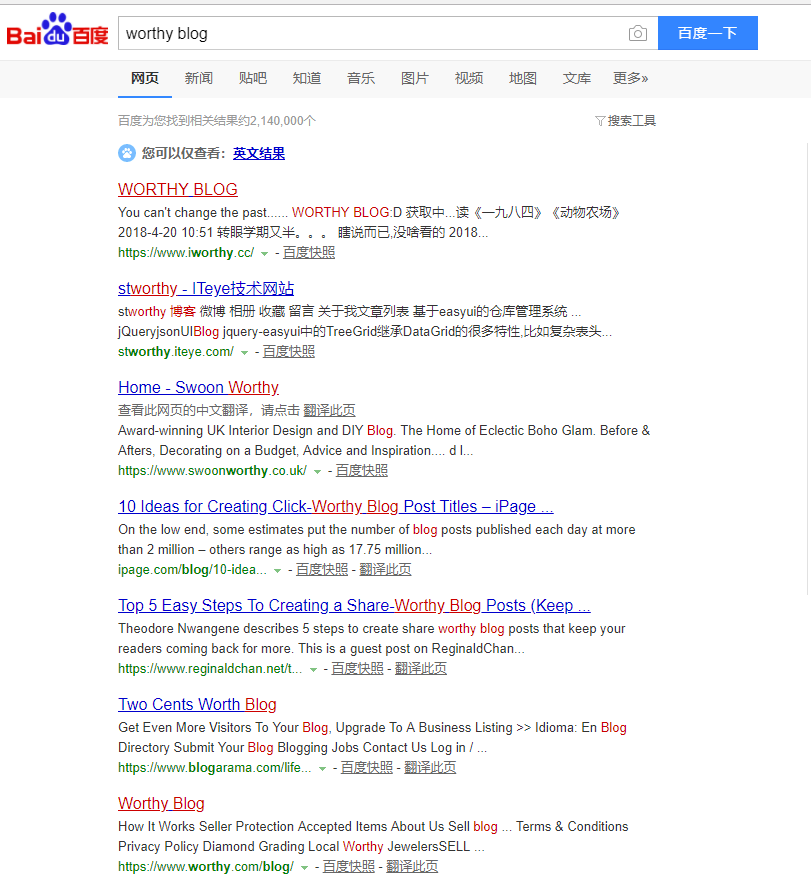The height and width of the screenshot is (887, 811).
Task: Open 百度快照 for reginaldchan.net result
Action: 357,669
